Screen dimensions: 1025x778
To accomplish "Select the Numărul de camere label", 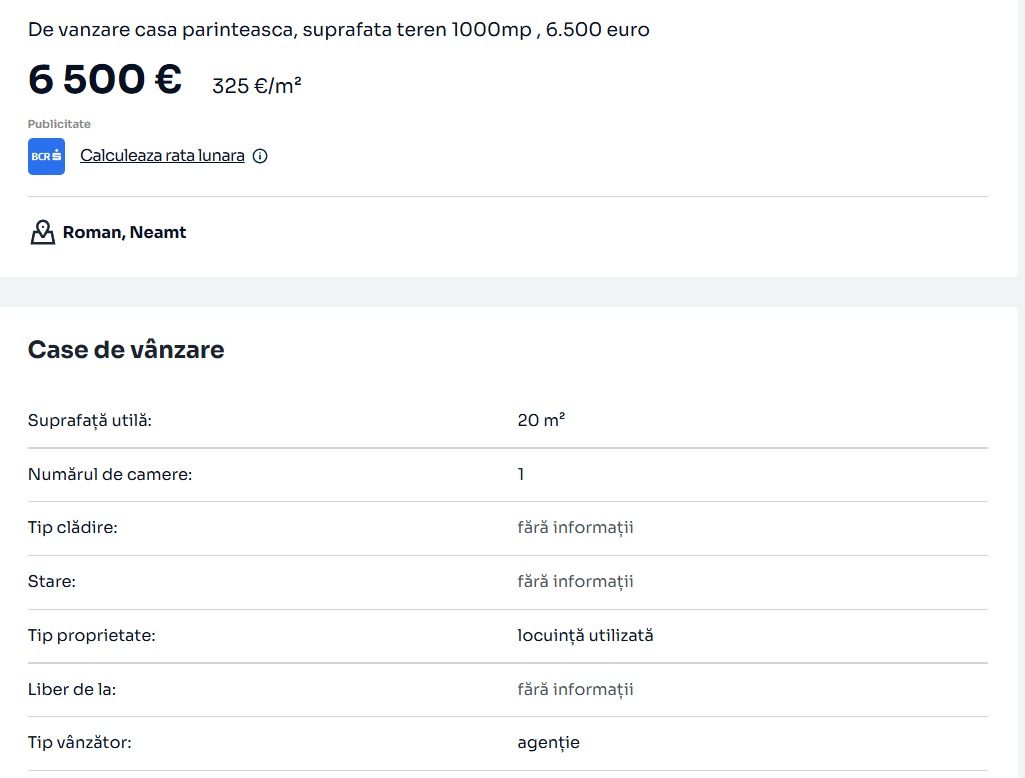I will pyautogui.click(x=110, y=474).
